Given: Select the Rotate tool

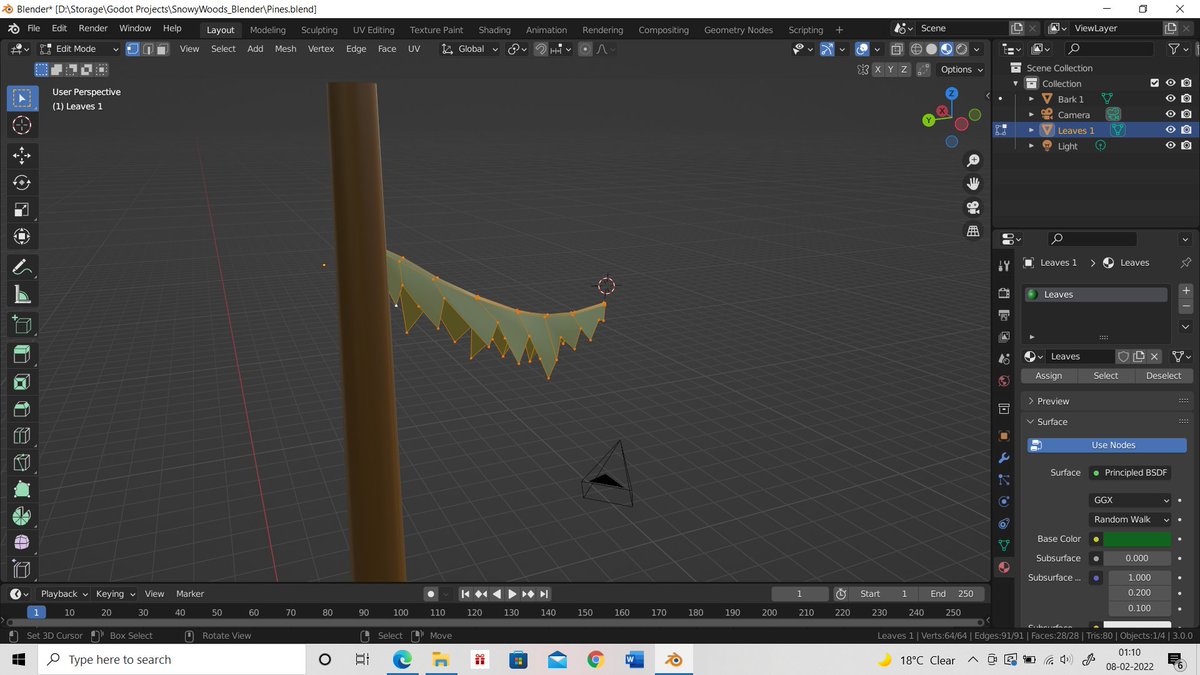Looking at the screenshot, I should [22, 182].
